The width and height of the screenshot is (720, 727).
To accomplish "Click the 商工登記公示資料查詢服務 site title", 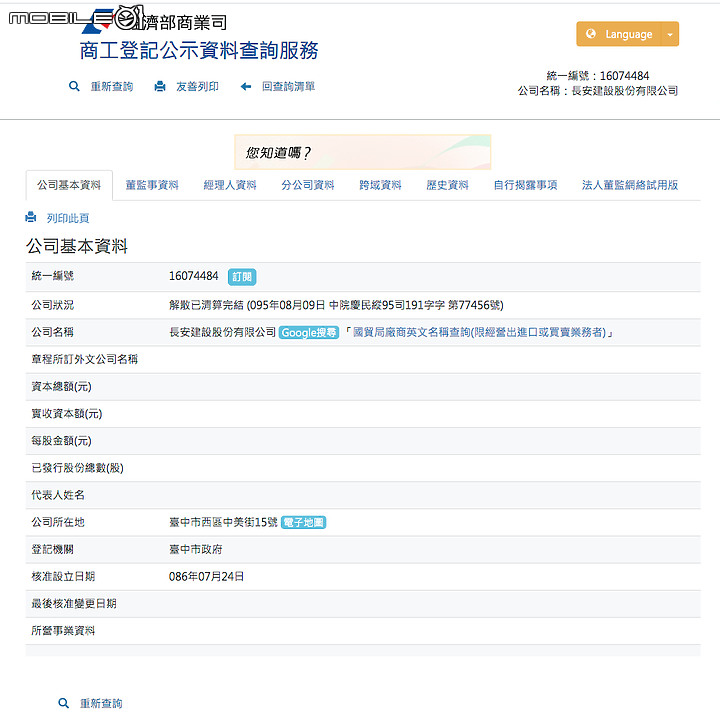I will tap(199, 50).
